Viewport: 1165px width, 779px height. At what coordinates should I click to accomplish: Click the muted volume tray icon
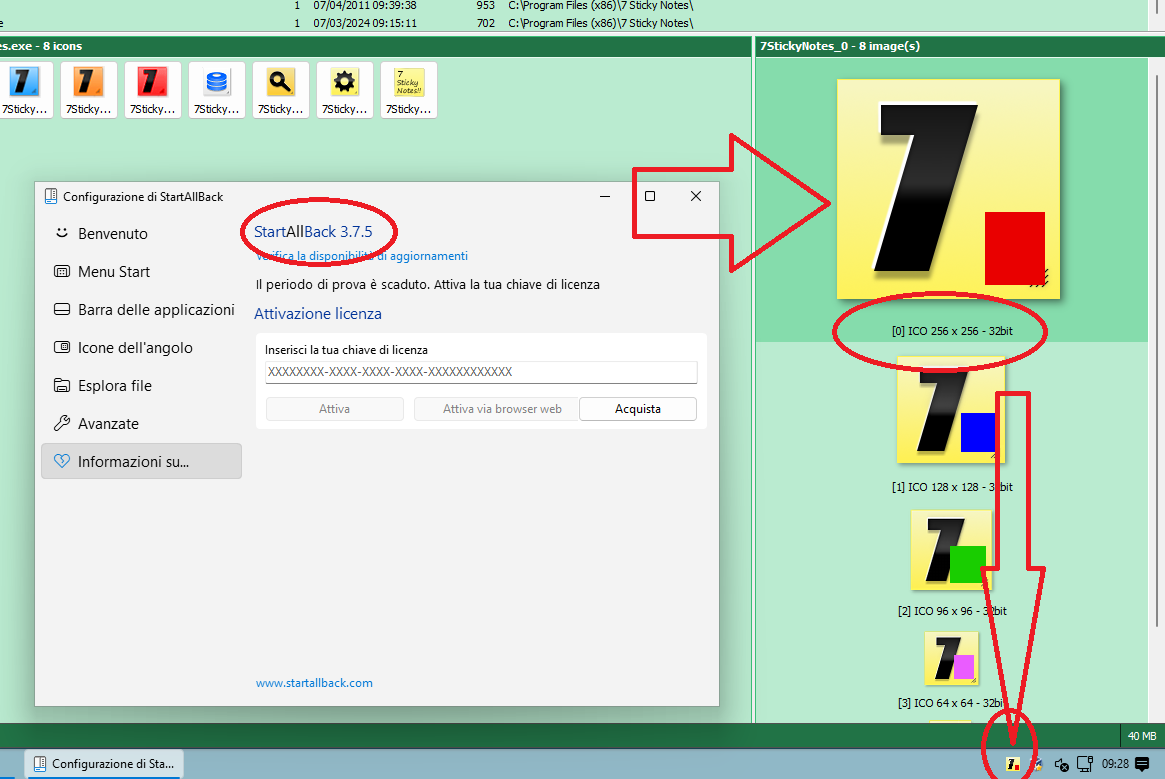(1062, 764)
